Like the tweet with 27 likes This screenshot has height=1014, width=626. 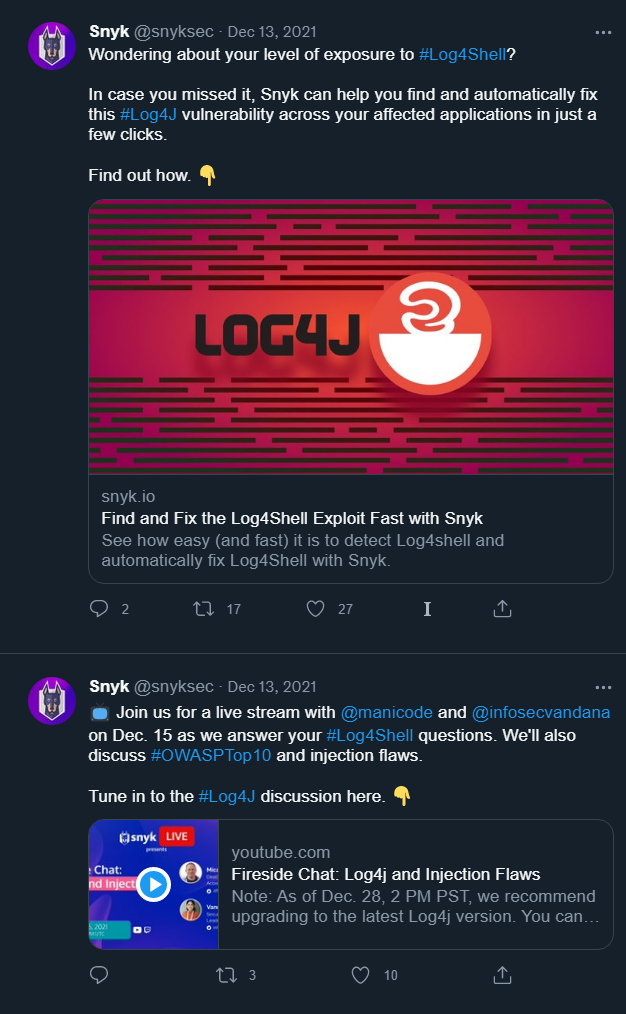316,609
